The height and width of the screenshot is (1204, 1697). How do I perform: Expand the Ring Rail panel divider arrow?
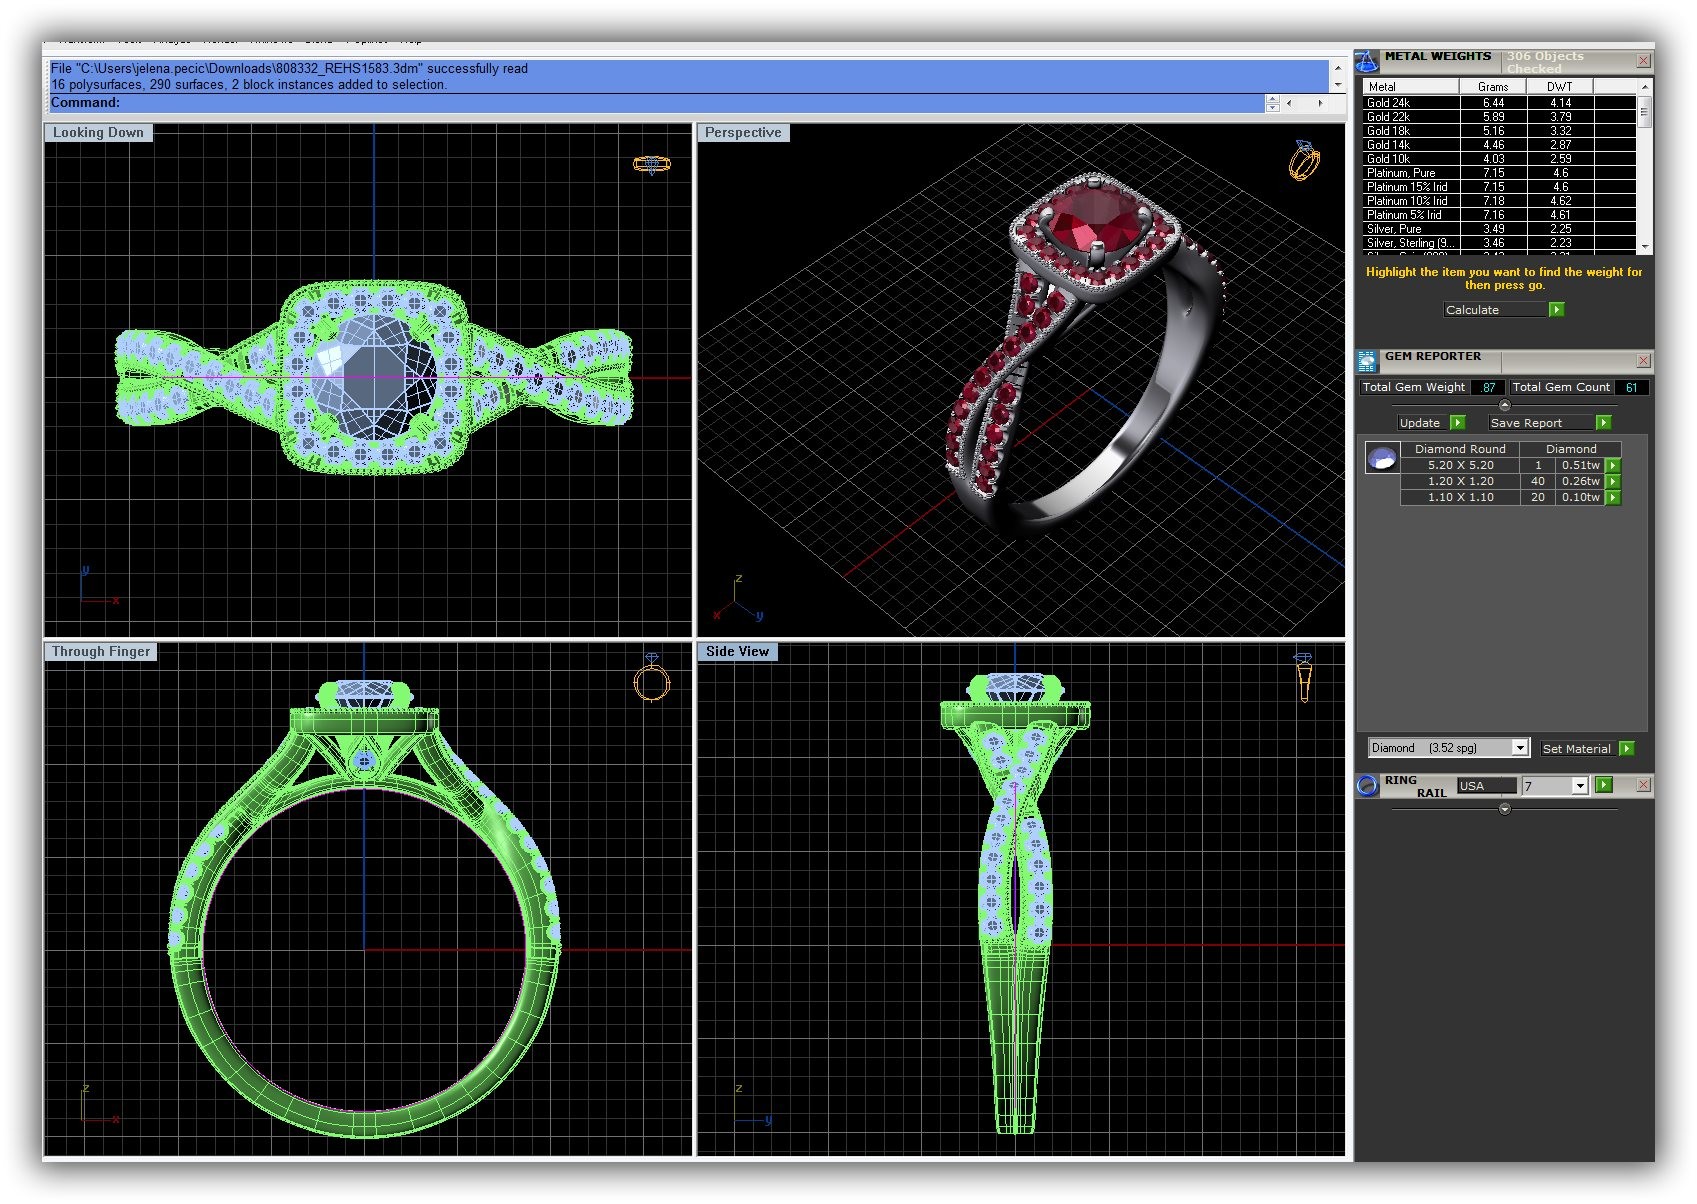[x=1504, y=809]
